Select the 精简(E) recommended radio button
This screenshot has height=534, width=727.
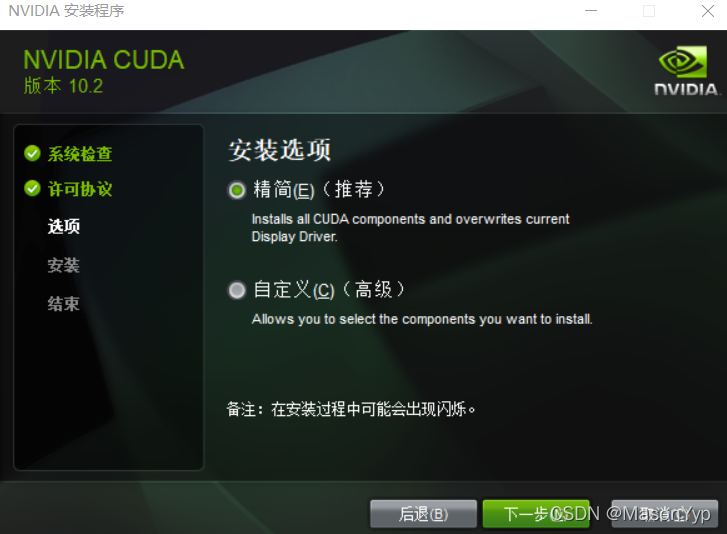click(x=237, y=190)
